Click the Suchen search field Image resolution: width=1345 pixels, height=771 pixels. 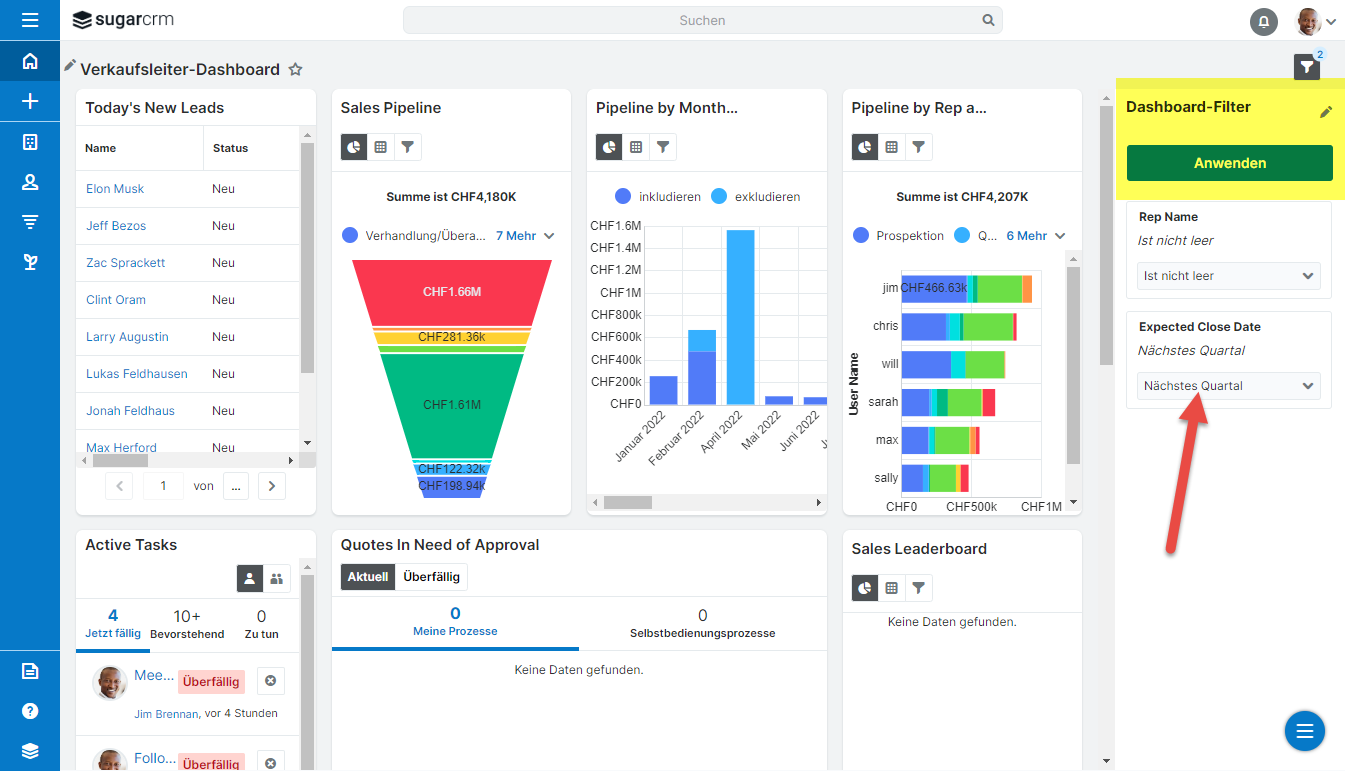click(x=702, y=20)
